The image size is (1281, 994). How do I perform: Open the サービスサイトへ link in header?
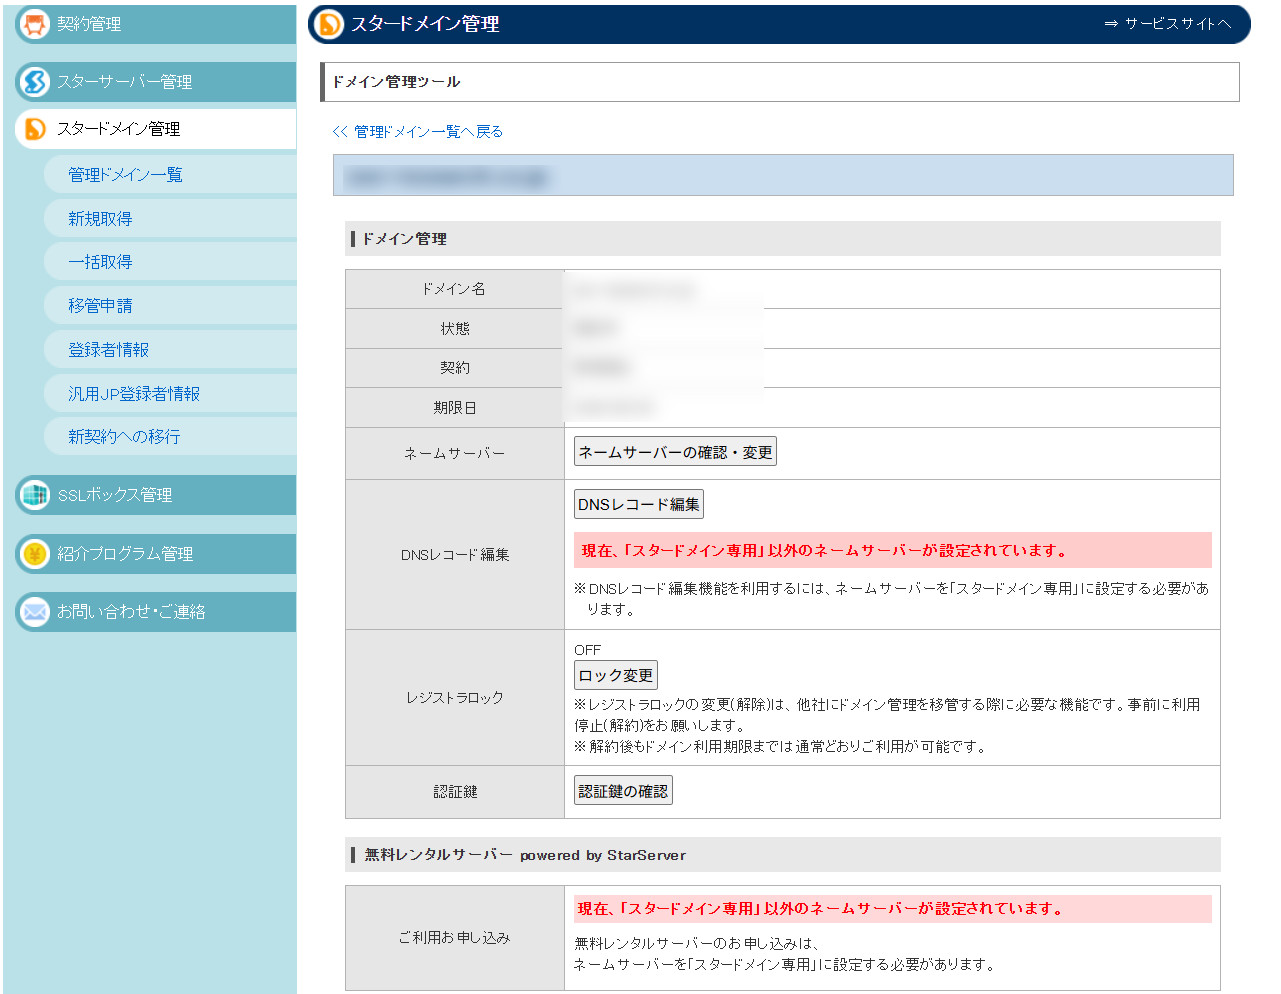coord(1167,24)
